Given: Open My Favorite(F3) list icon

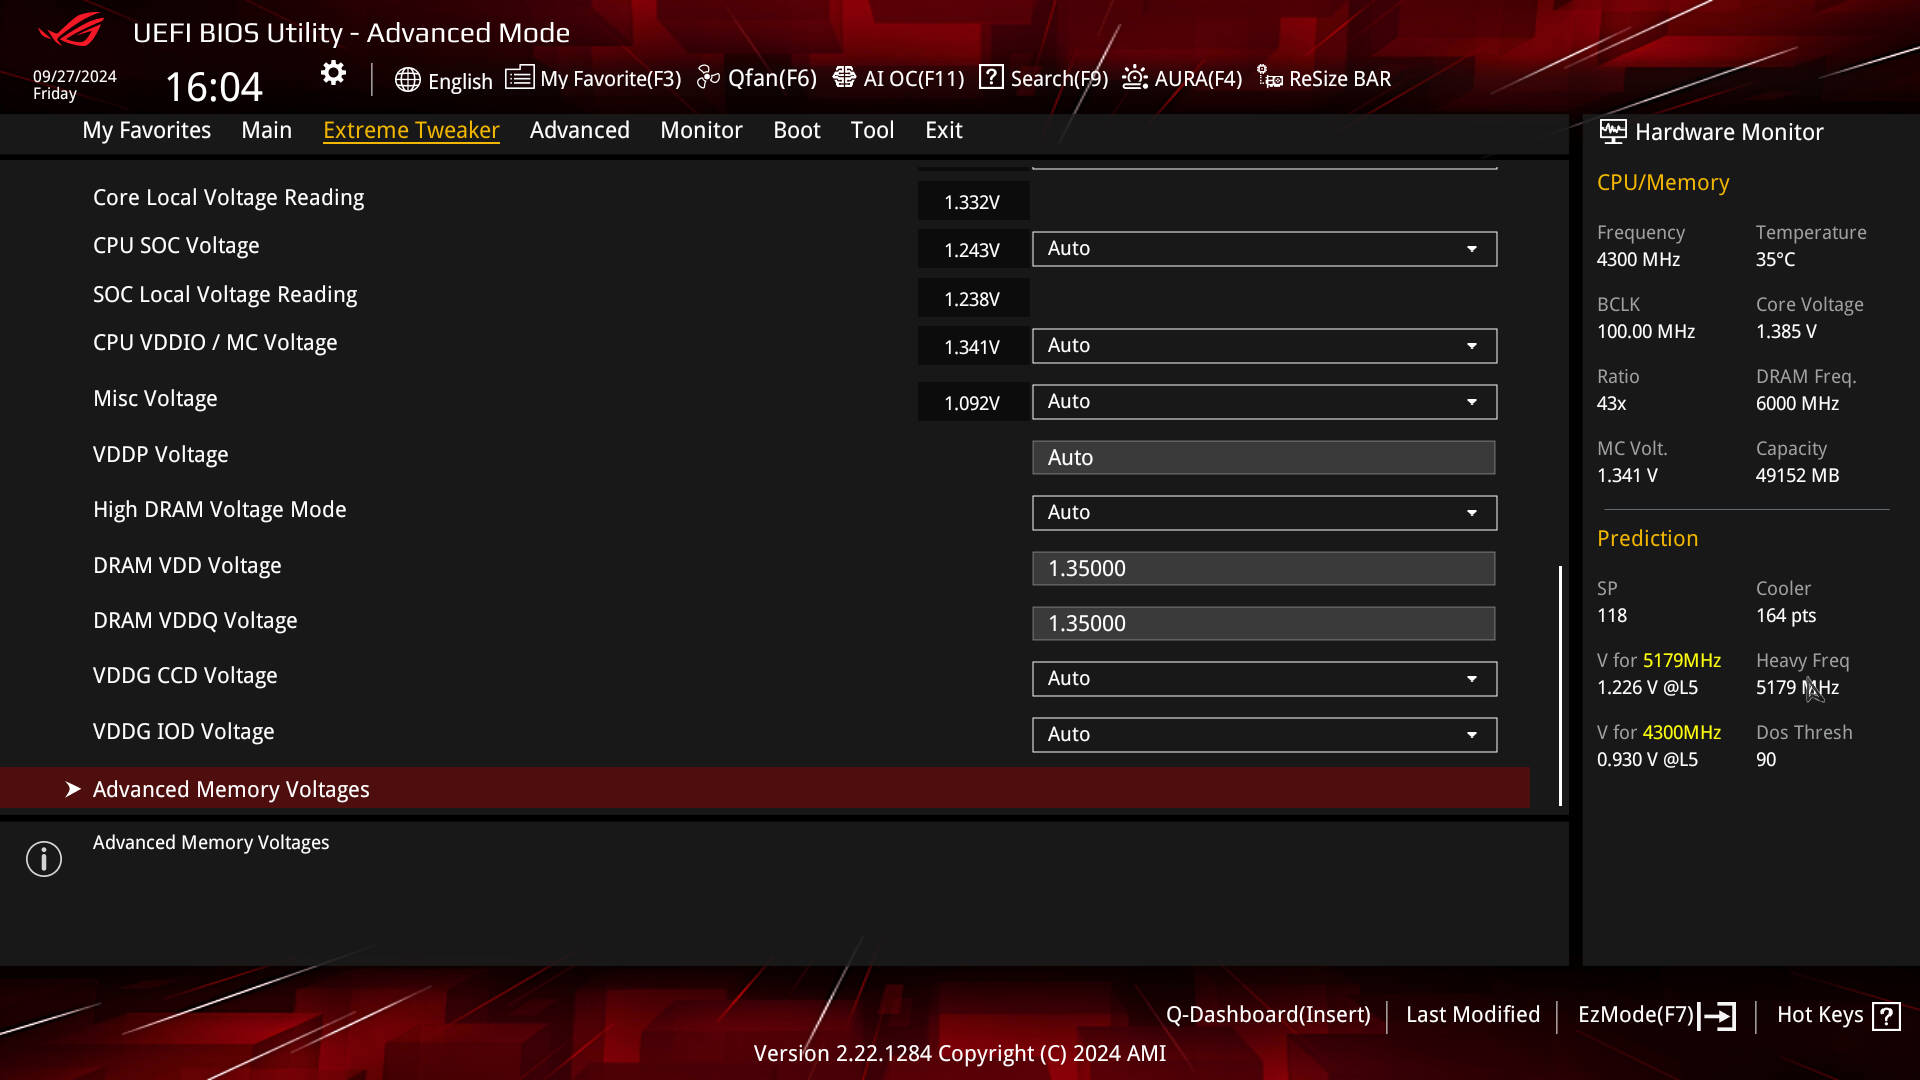Looking at the screenshot, I should 519,77.
